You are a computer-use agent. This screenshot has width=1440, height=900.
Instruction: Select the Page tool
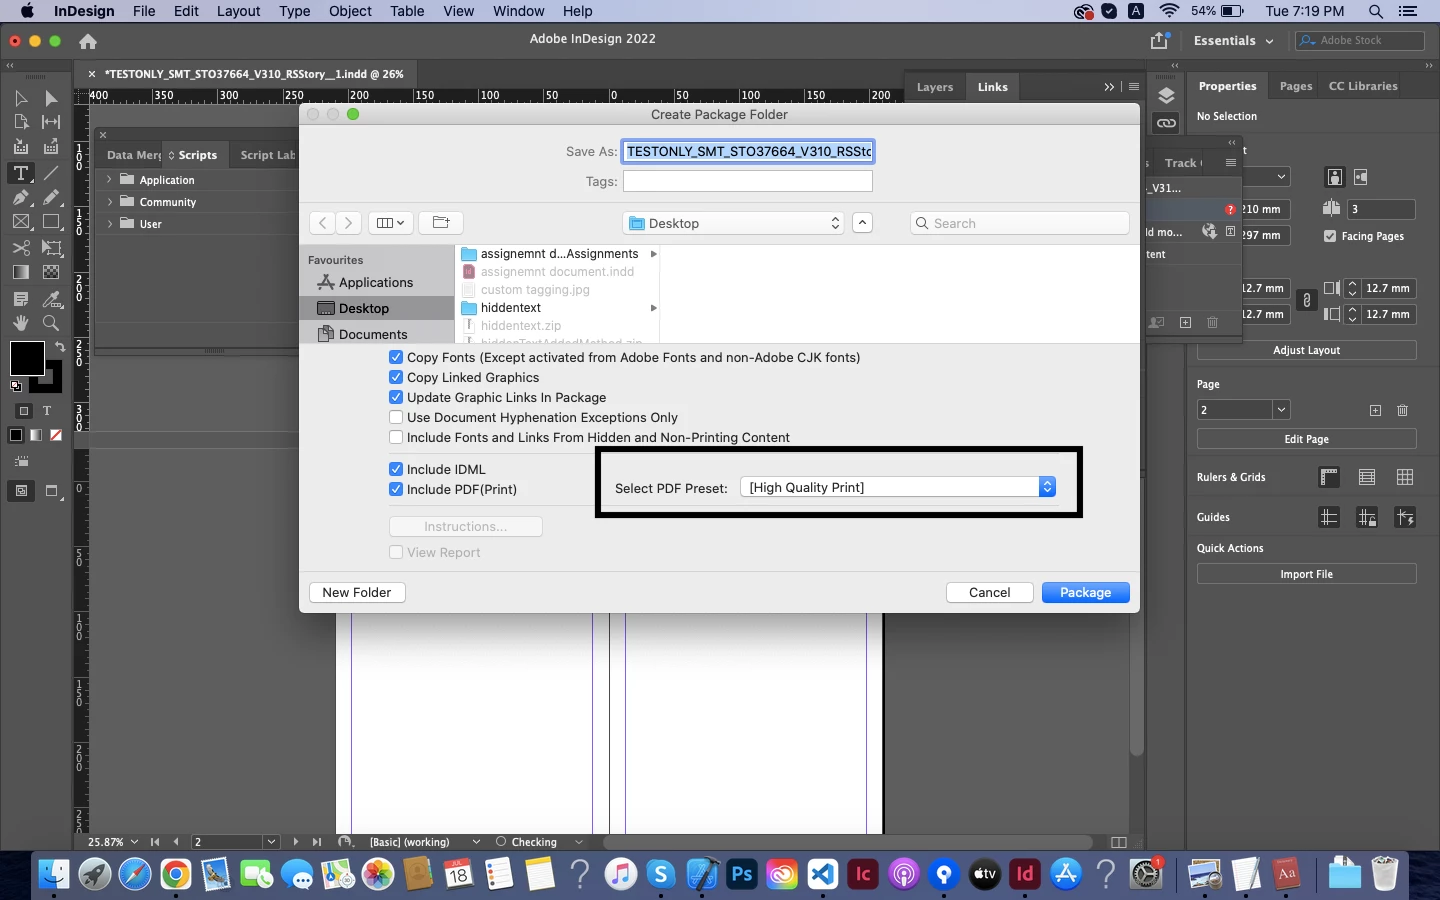click(x=20, y=122)
